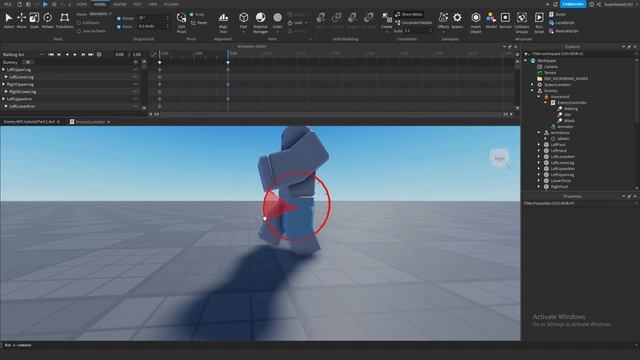640x360 pixels.
Task: Open the FILE menu
Action: (8, 4)
